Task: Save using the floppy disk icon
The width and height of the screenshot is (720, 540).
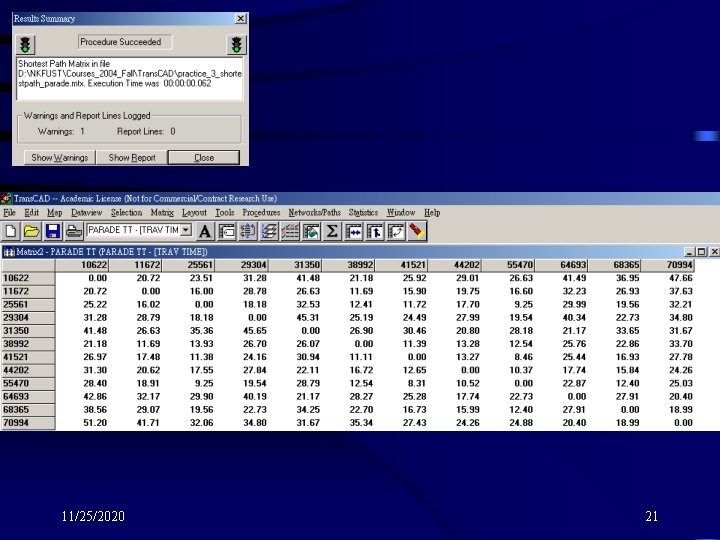Action: pos(53,231)
